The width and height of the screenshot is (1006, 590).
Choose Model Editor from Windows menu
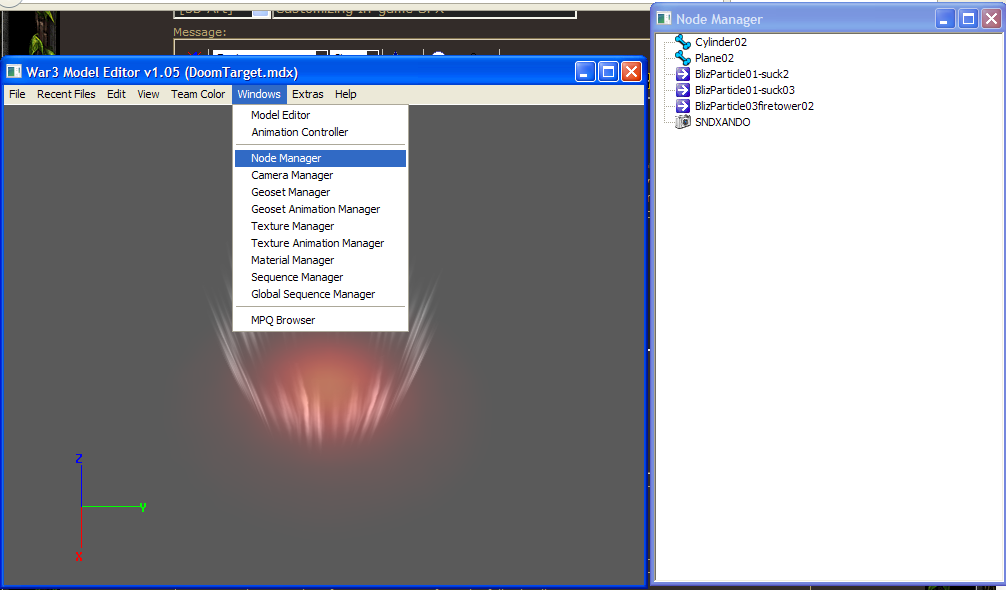click(320, 115)
